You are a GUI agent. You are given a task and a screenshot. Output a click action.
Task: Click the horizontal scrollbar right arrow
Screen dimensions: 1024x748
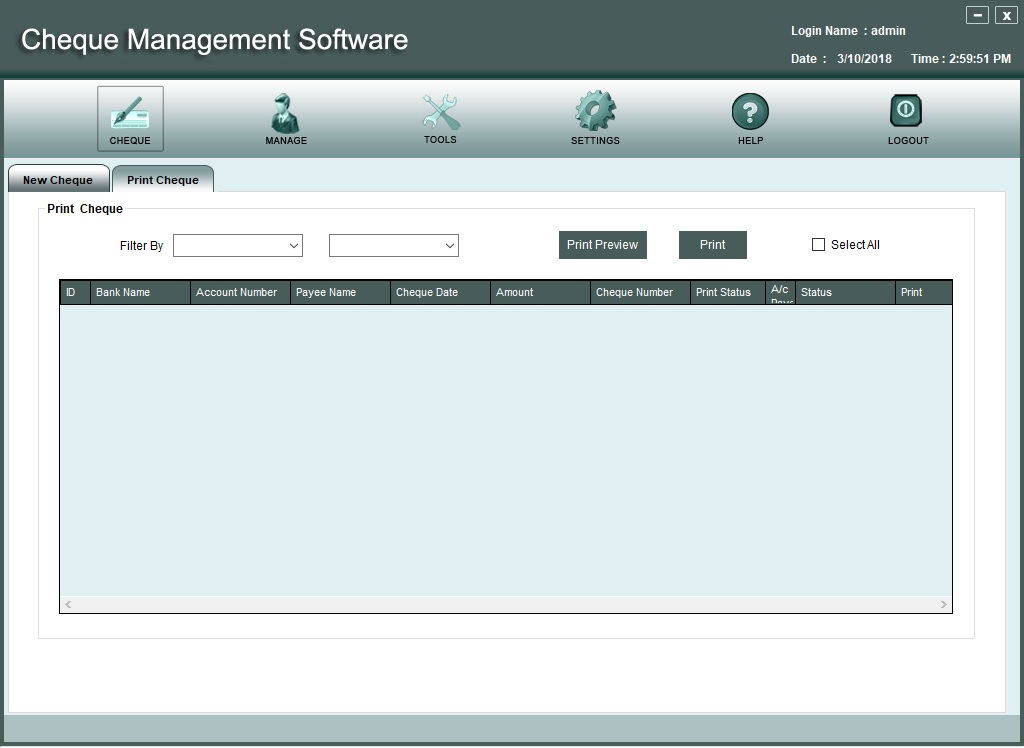[943, 605]
